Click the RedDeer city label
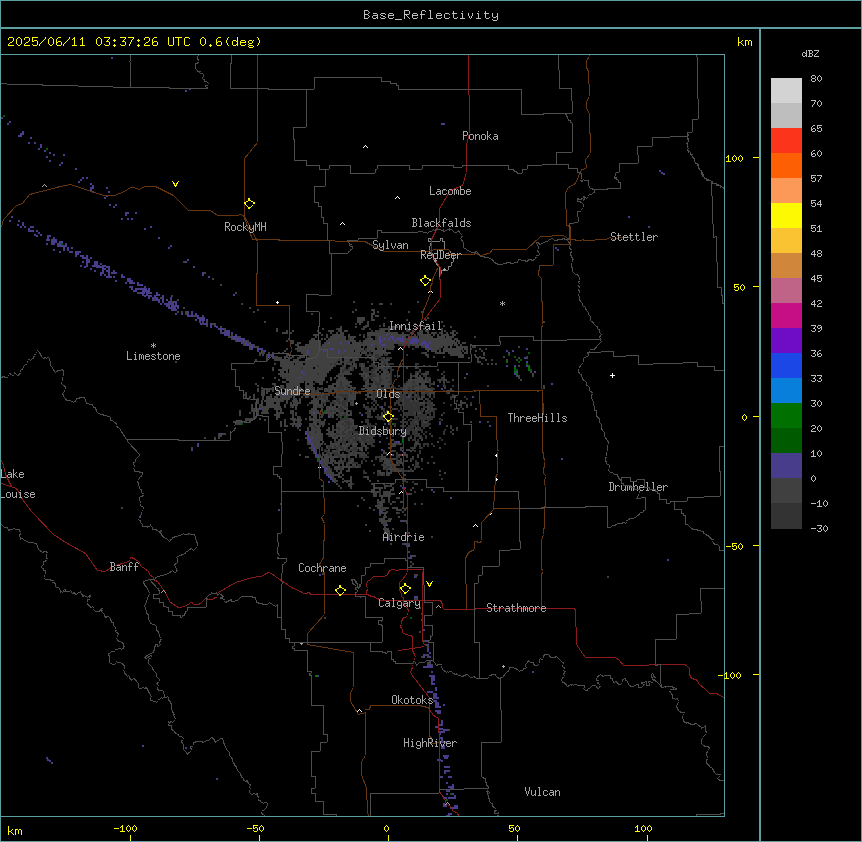The height and width of the screenshot is (842, 862). tap(440, 255)
